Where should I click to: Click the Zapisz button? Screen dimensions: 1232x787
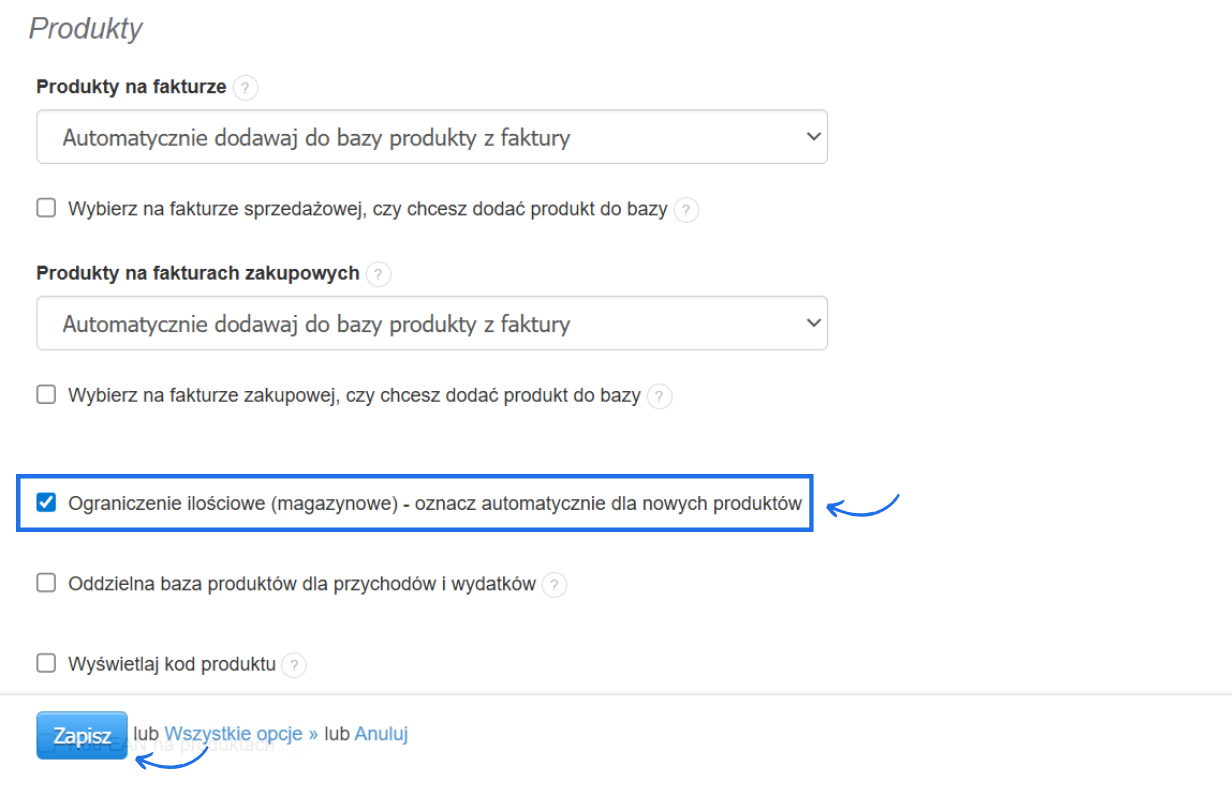[x=80, y=734]
